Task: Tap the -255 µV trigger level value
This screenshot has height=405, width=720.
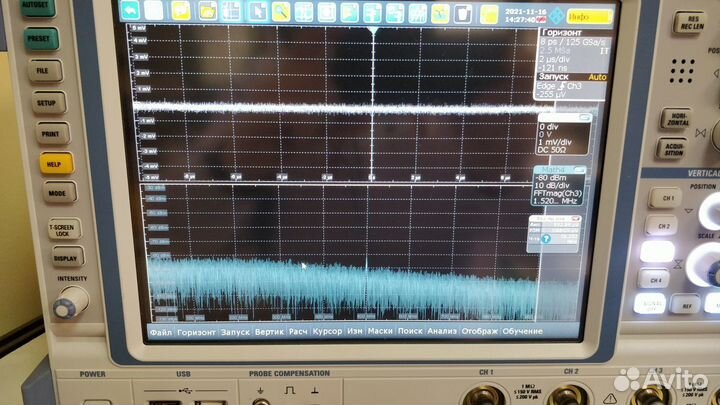Action: [x=551, y=95]
